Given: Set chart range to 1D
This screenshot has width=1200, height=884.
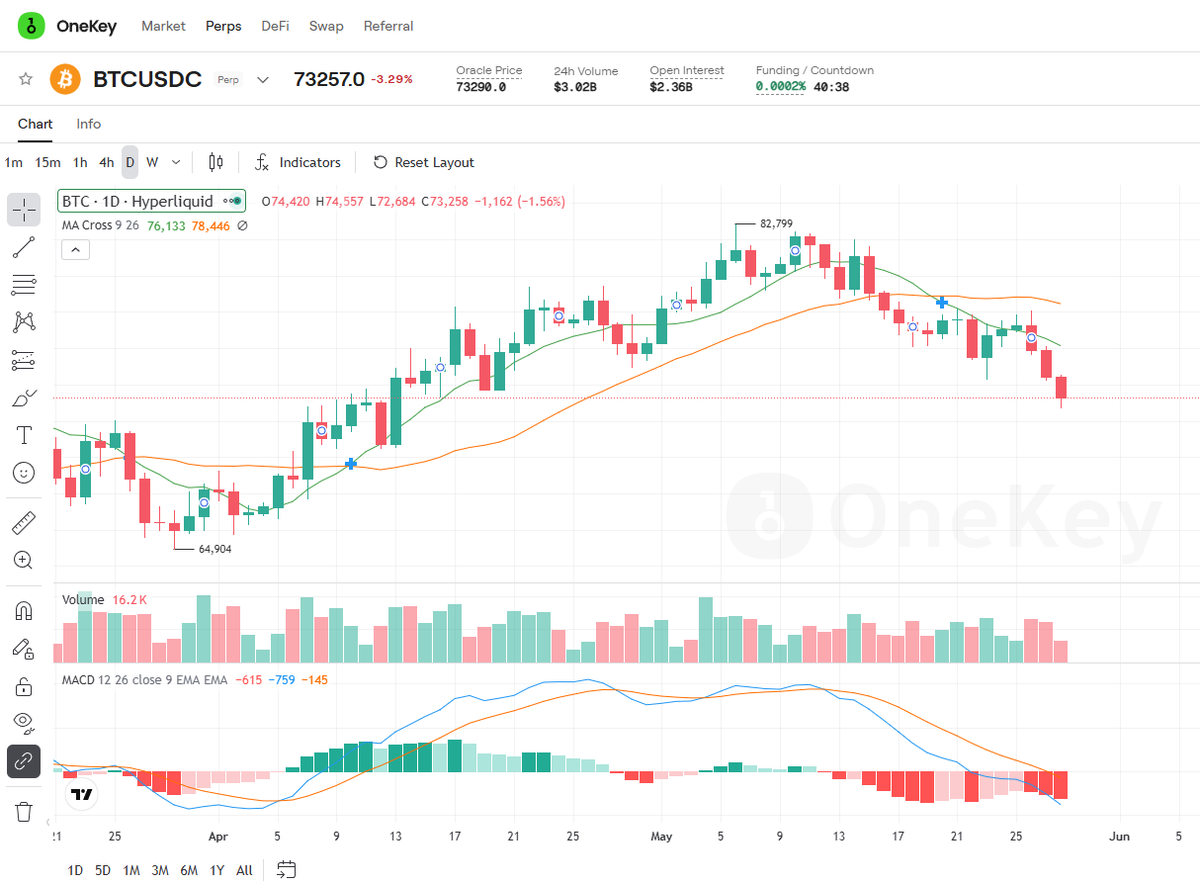Looking at the screenshot, I should pyautogui.click(x=75, y=870).
